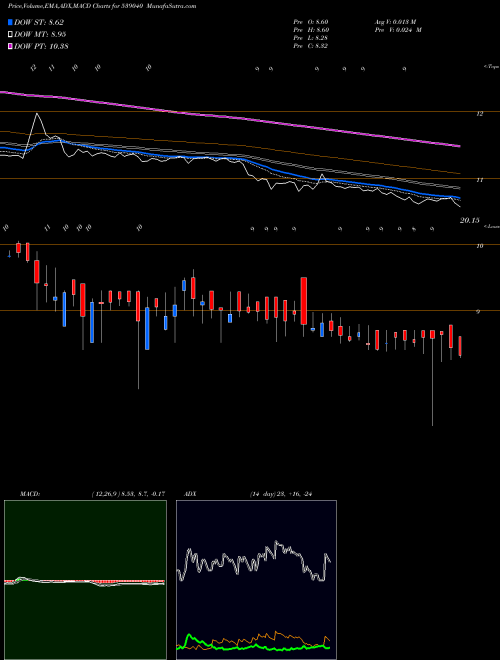500x660 pixels.
Task: Open the green MACD indicator chart
Action: 85,580
